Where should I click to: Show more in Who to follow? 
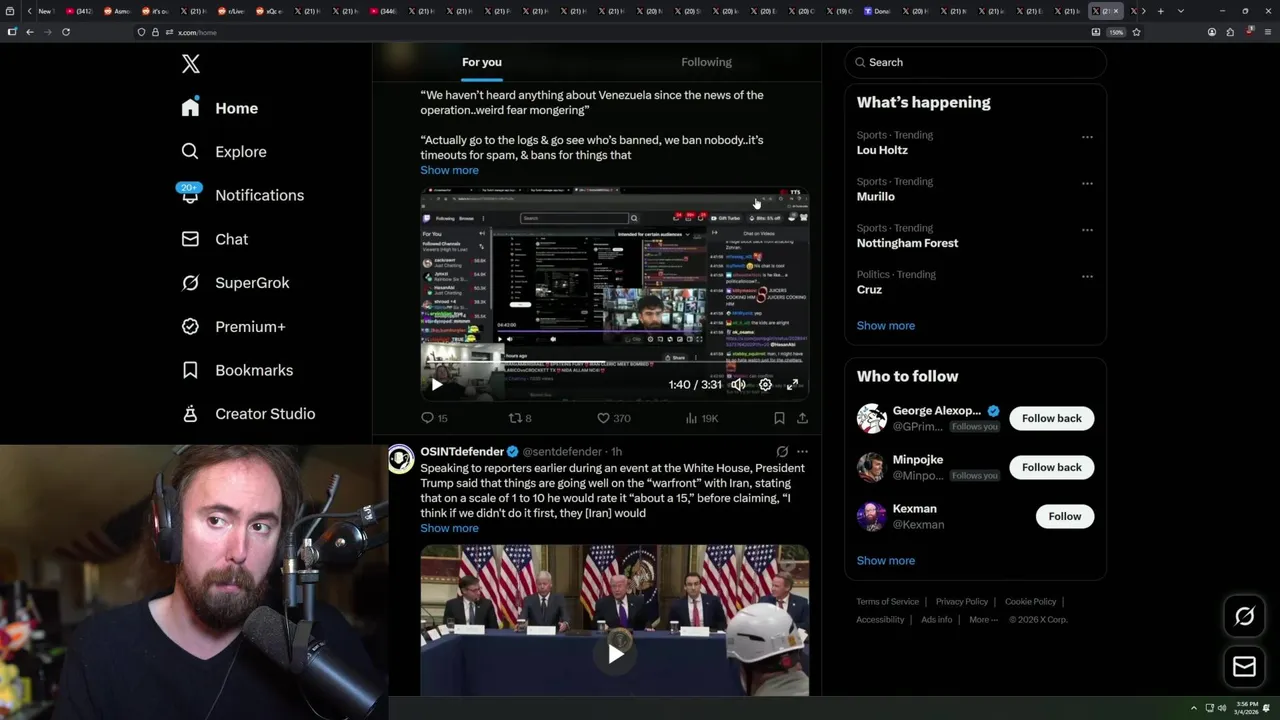(885, 561)
